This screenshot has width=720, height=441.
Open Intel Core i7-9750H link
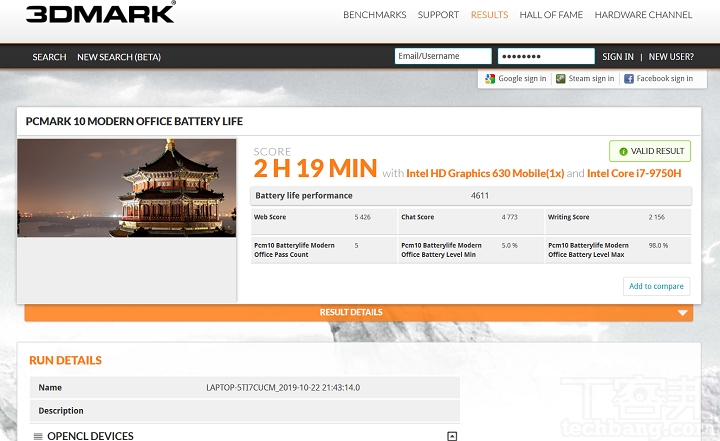click(x=634, y=173)
